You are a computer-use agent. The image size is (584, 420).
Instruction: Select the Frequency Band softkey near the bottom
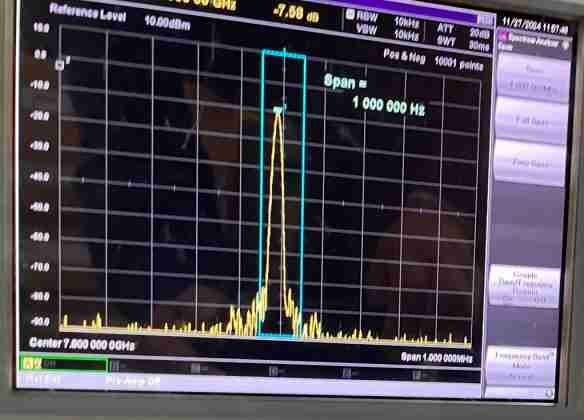tap(522, 366)
